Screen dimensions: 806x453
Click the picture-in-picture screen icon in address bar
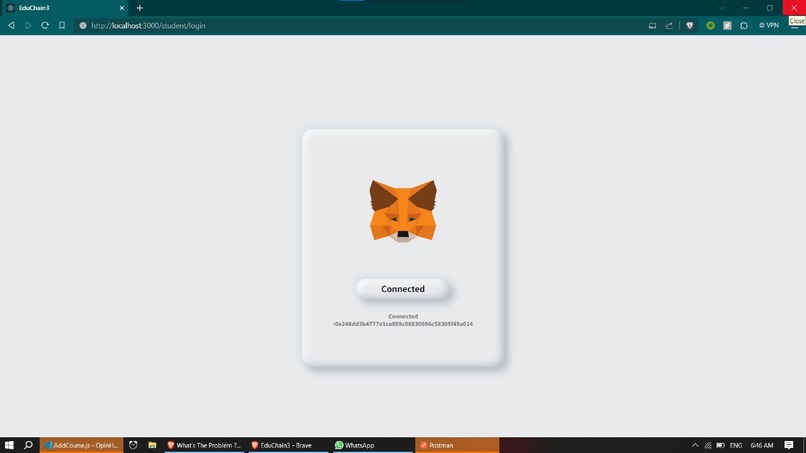point(652,25)
